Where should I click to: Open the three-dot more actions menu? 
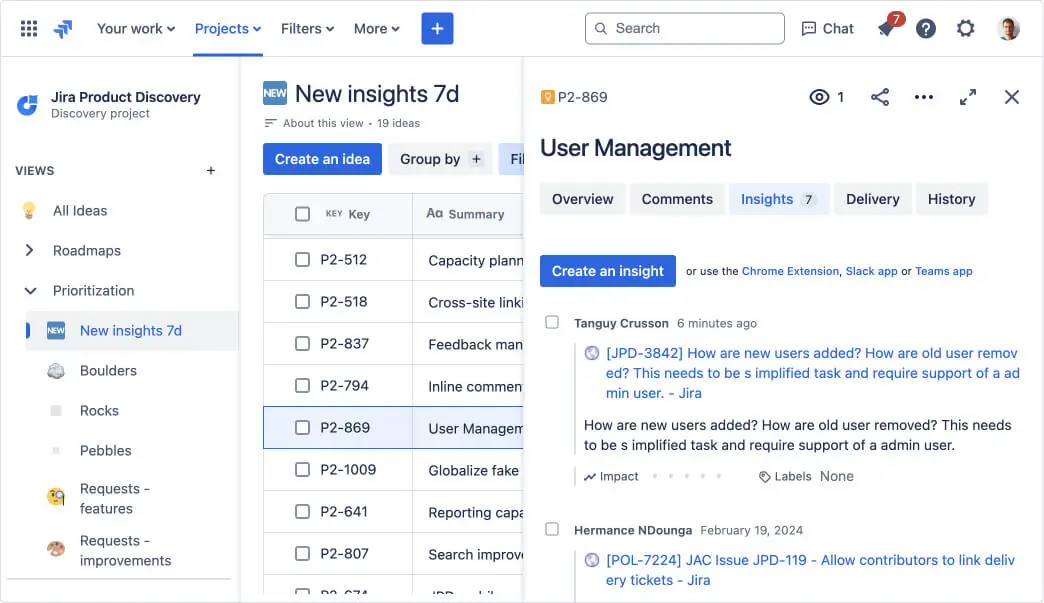pos(923,97)
